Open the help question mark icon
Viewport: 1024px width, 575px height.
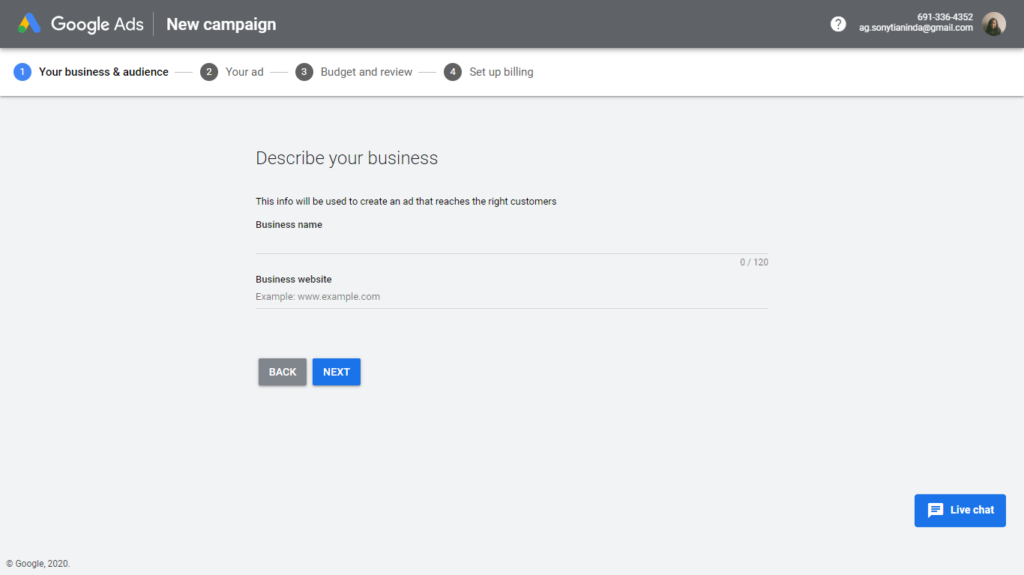[x=838, y=24]
